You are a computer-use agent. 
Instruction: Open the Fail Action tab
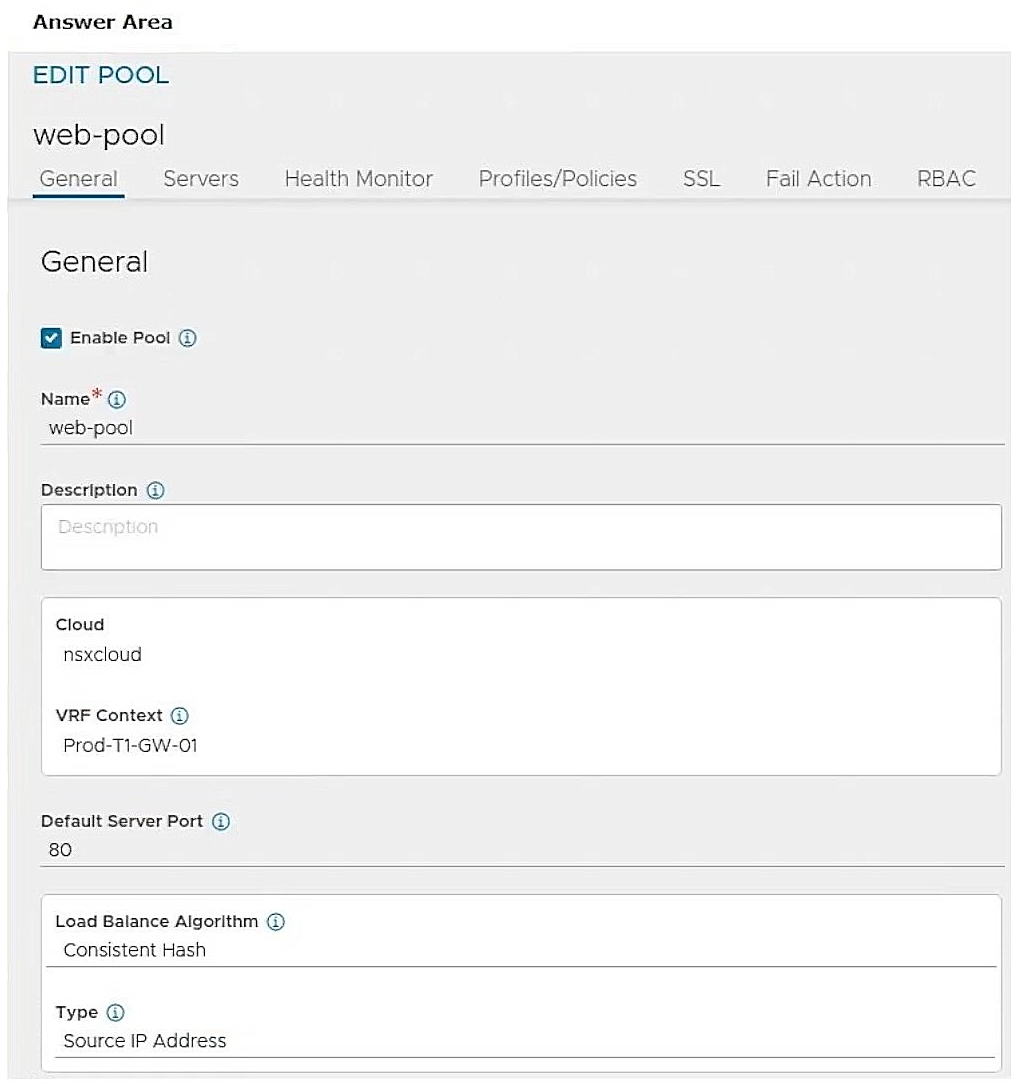point(818,179)
